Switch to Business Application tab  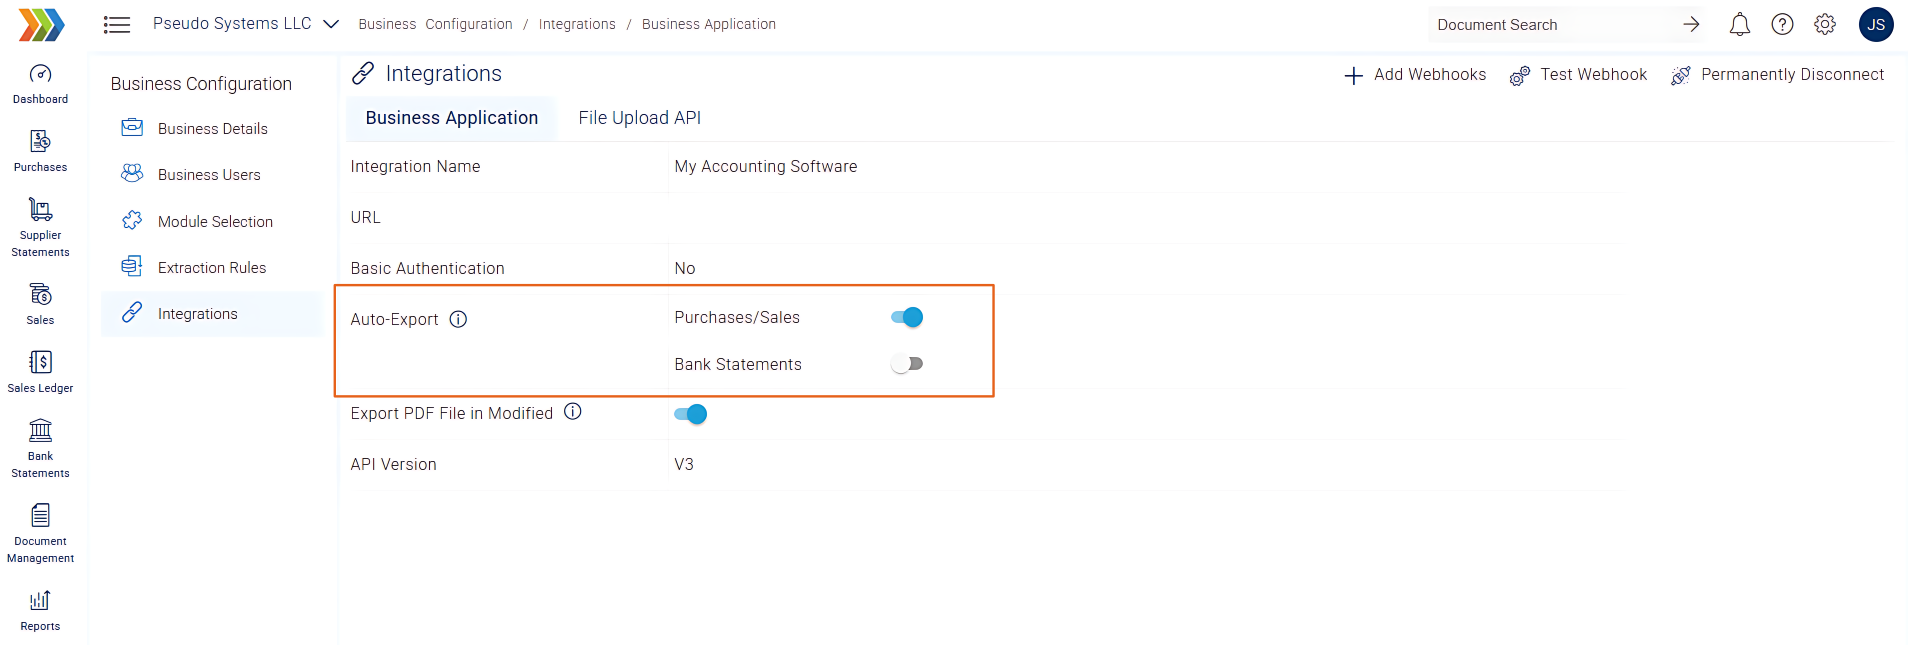452,118
